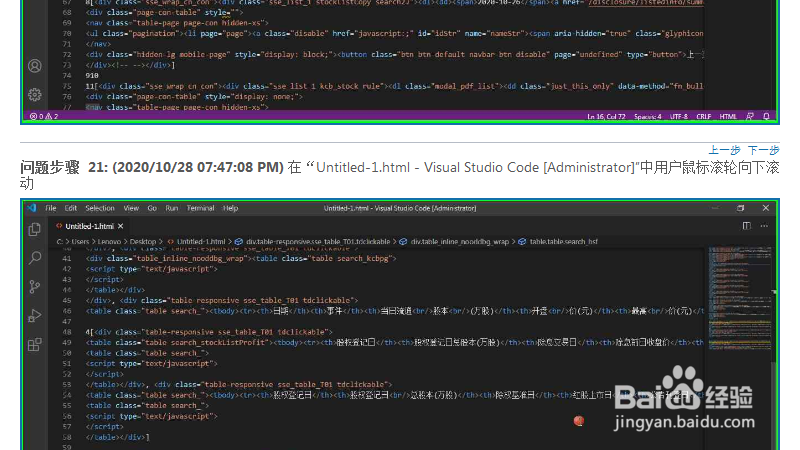Close the Untitled-1.html tab

coord(120,226)
